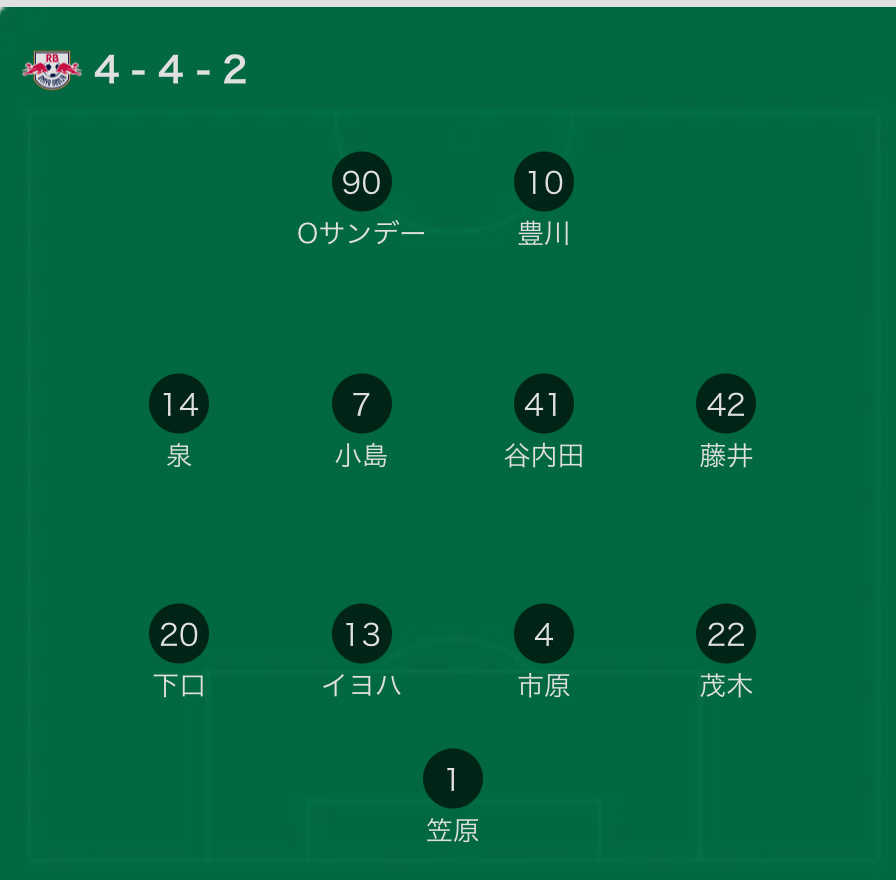896x880 pixels.
Task: Select goalkeeper number 1 badge
Action: (453, 778)
